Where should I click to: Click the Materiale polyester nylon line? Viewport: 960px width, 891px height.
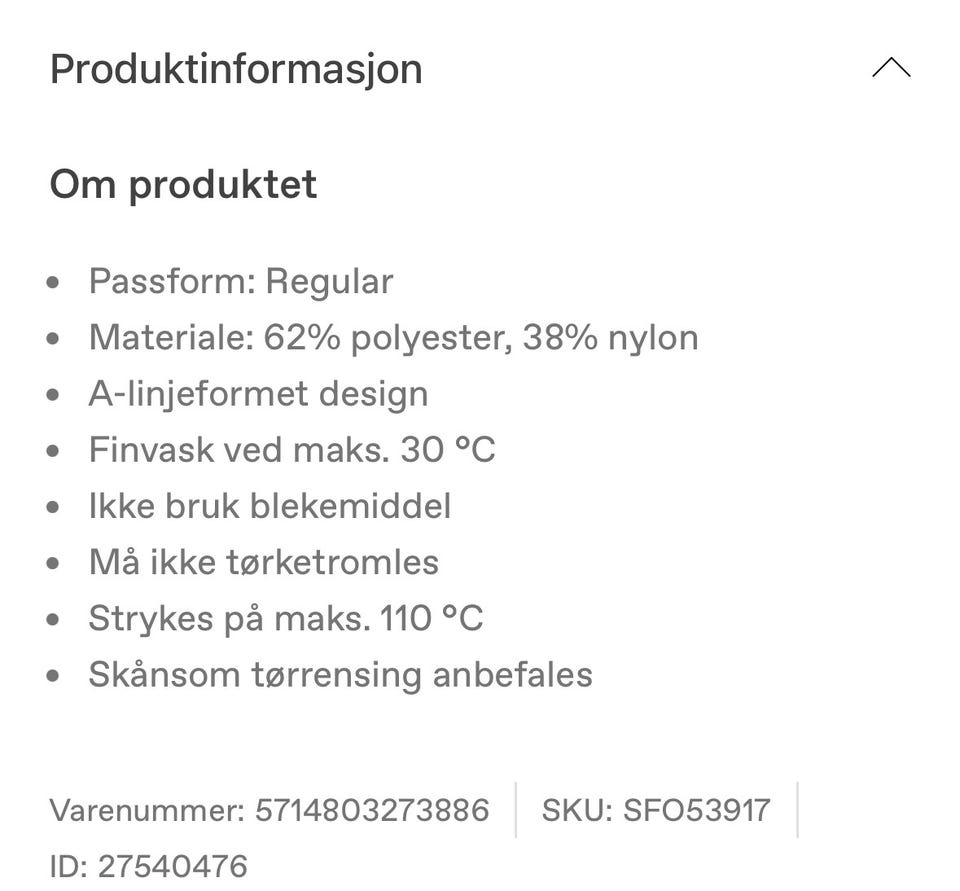click(x=393, y=337)
